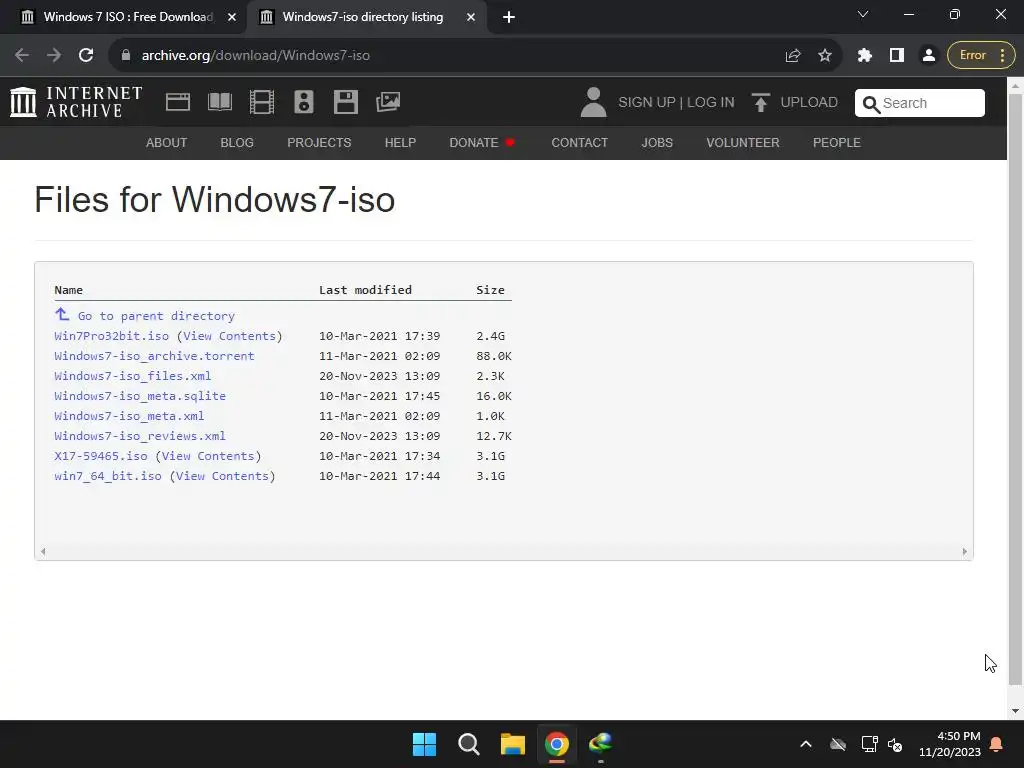Open the Chrome menu via Error button
The image size is (1024, 768).
tap(981, 56)
